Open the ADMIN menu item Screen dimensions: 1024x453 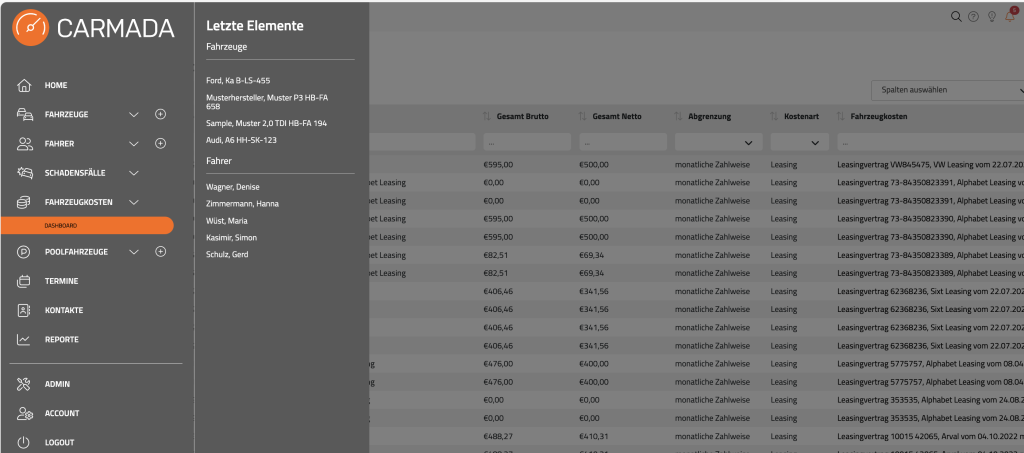(x=57, y=384)
